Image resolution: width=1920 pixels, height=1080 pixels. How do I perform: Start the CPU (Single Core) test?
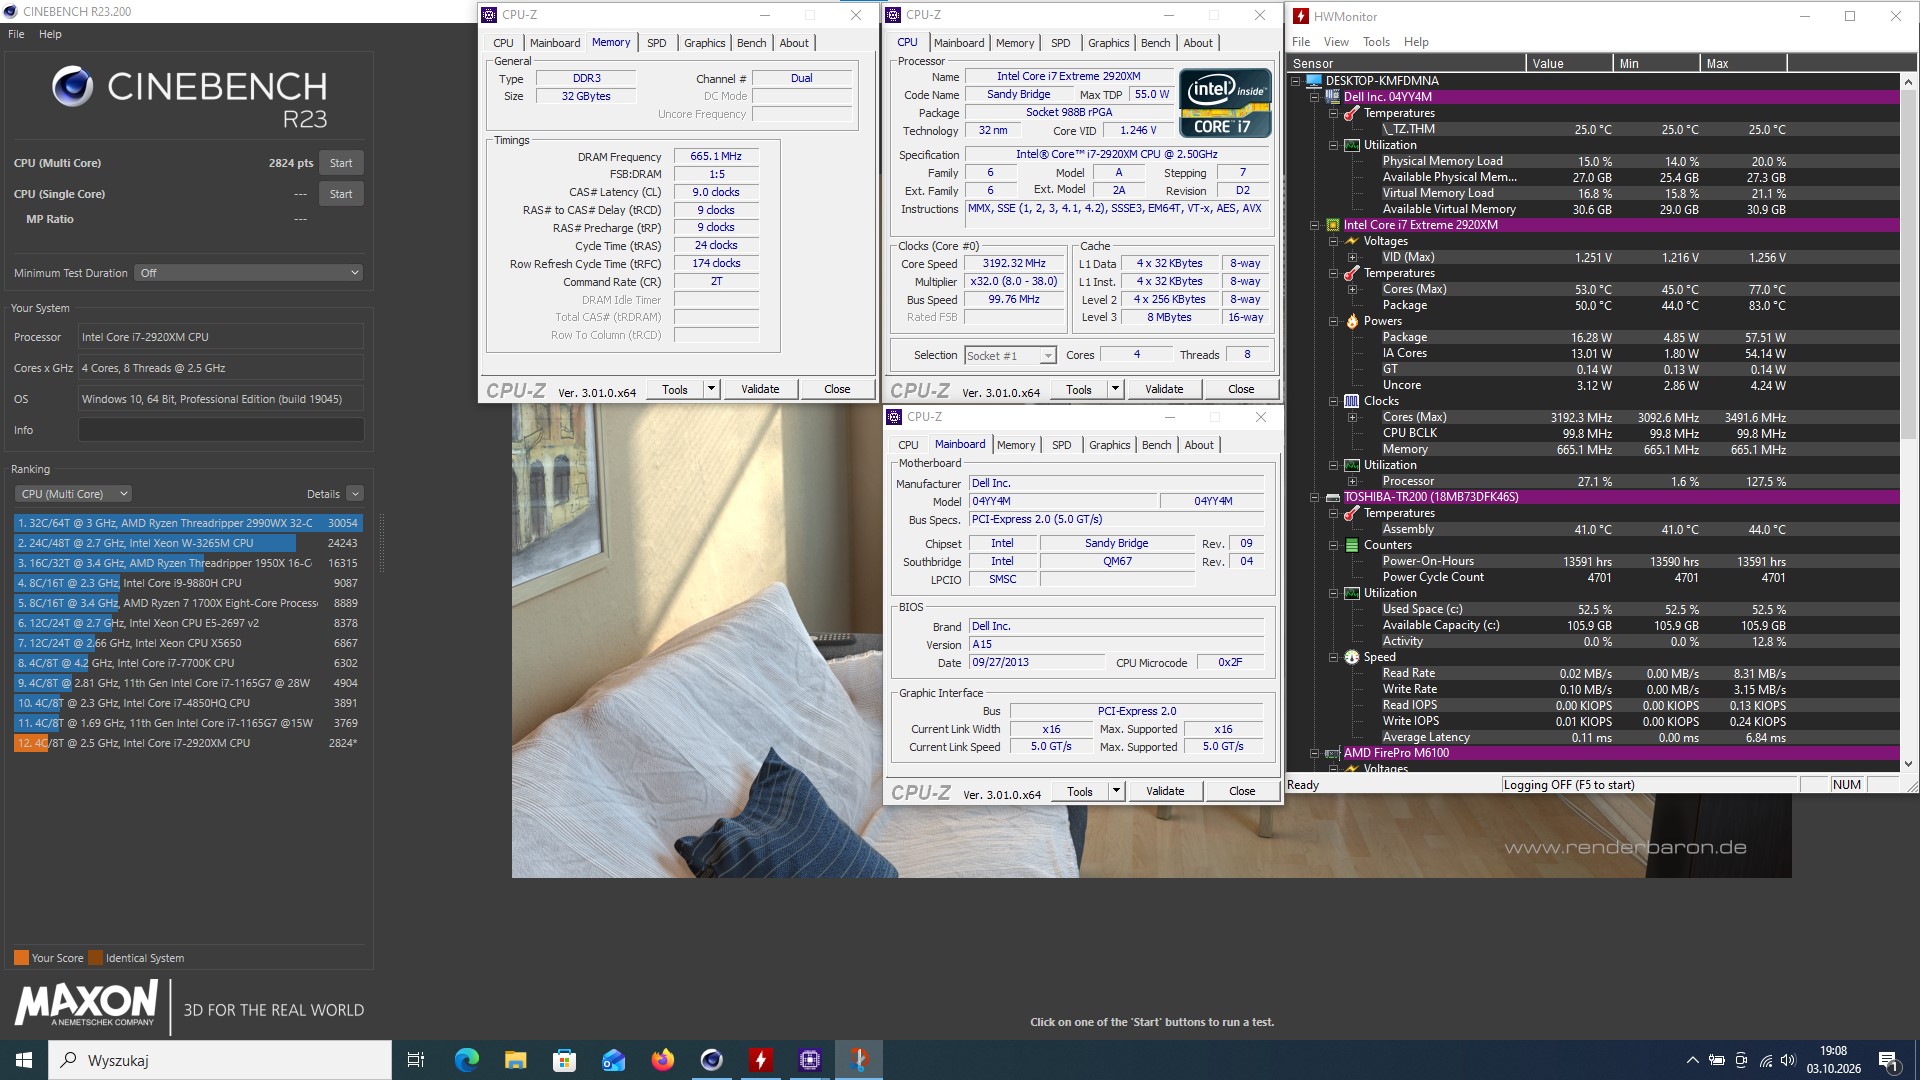(x=341, y=194)
